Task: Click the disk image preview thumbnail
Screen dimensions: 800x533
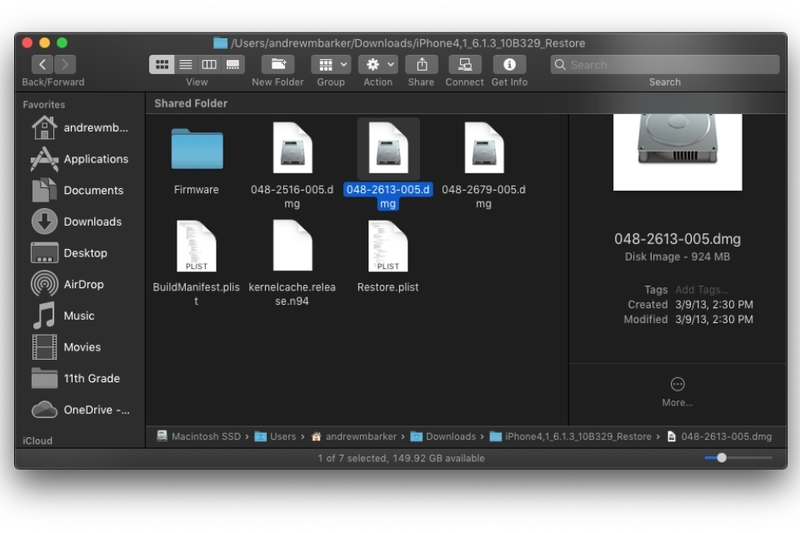Action: point(678,152)
